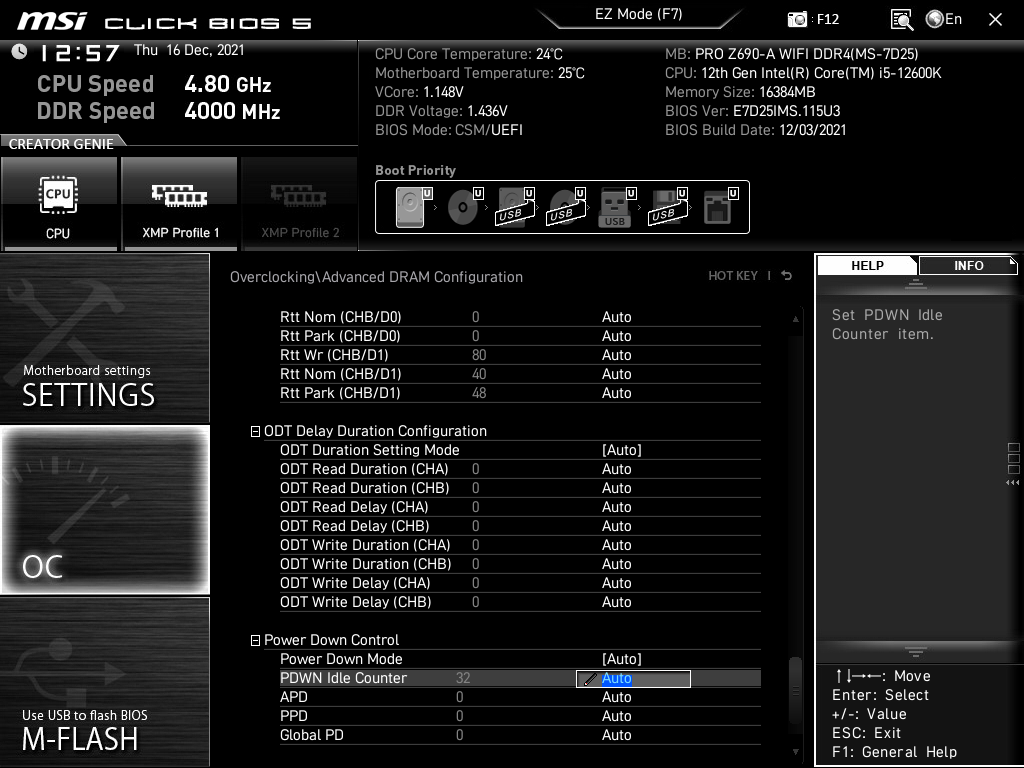Select ODT Read Duration (CHA) row

point(520,469)
